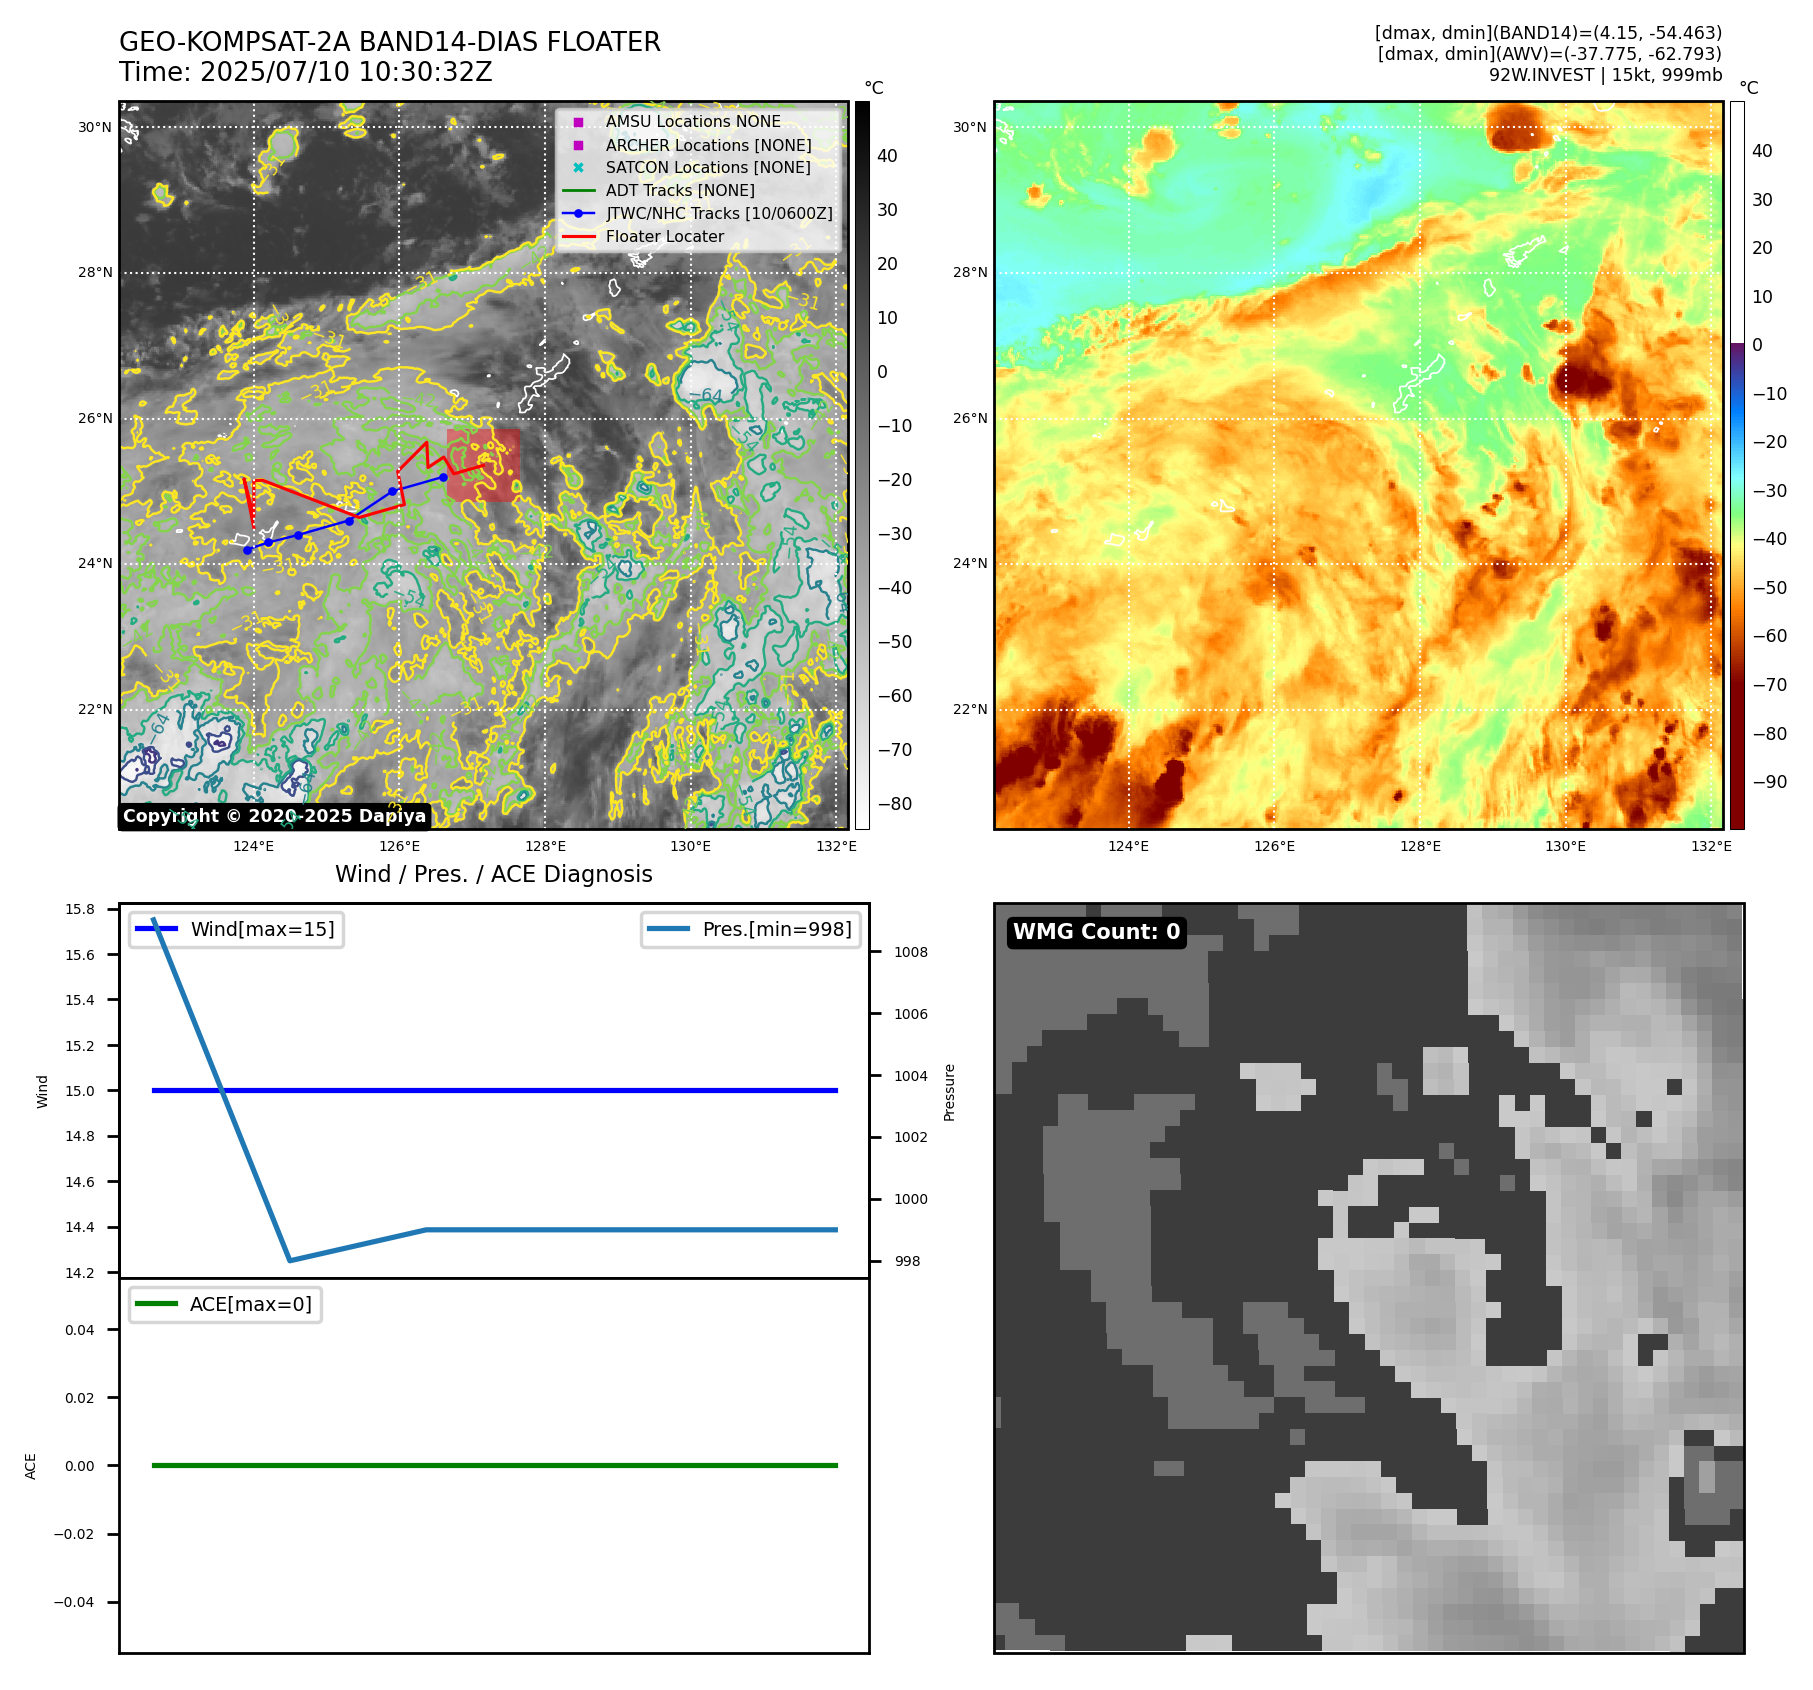Click the magenta AMSU legend marker

tap(578, 122)
